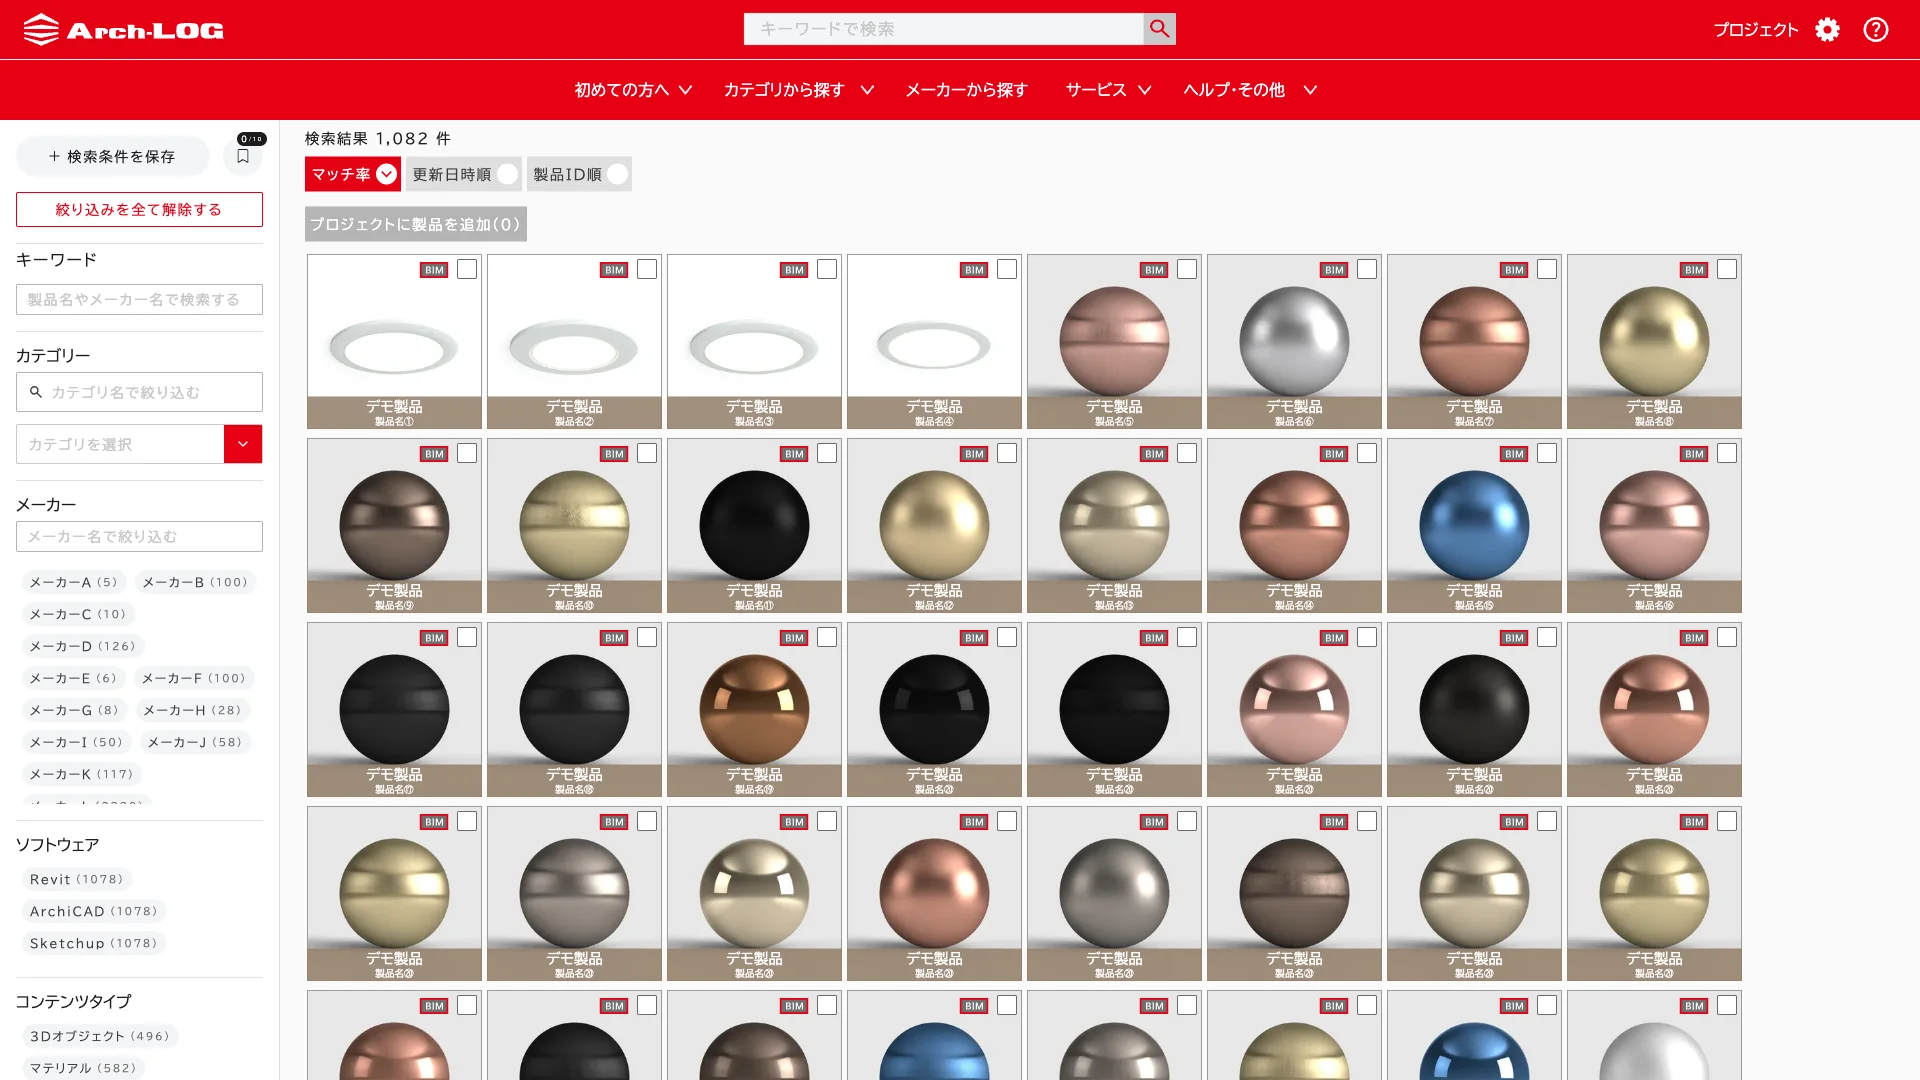Click the saved searches bookmark icon
Viewport: 1920px width, 1080px height.
(243, 156)
